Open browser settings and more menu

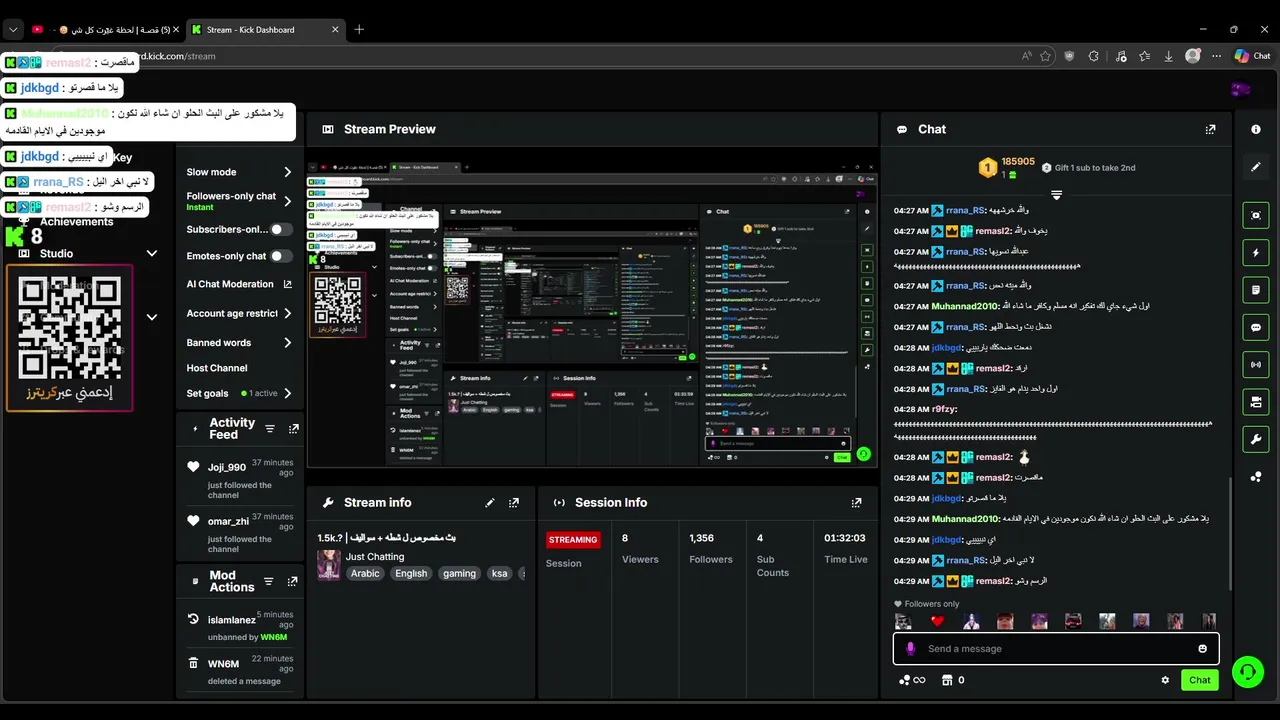click(x=1214, y=56)
